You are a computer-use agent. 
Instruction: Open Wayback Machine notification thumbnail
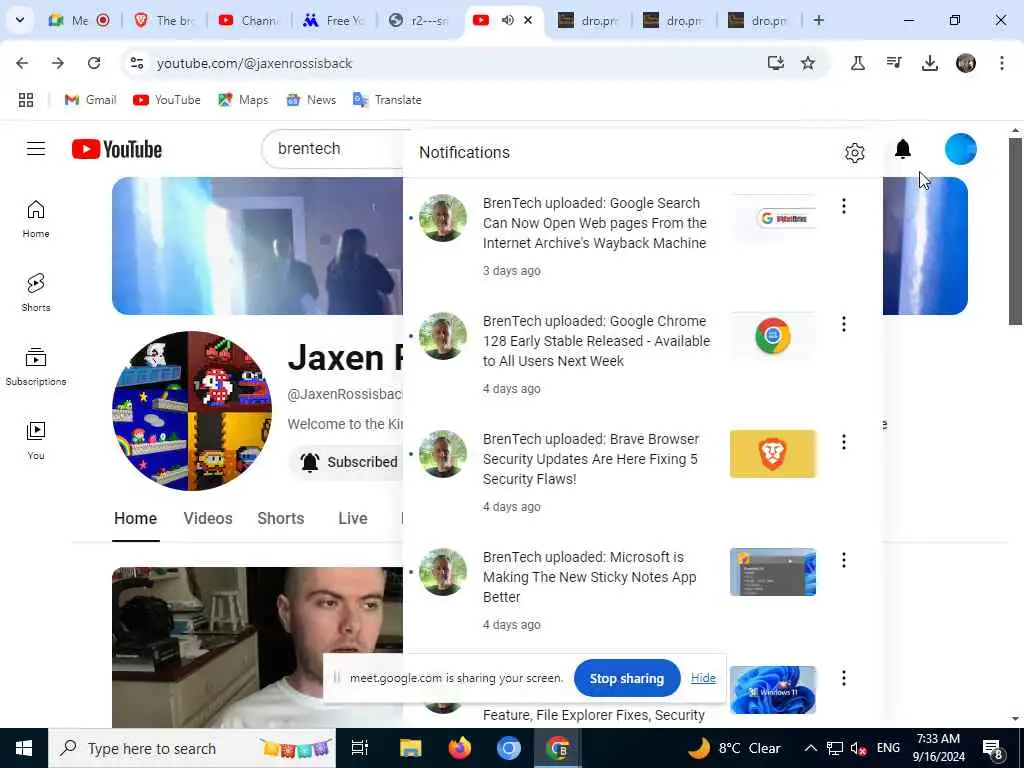[x=773, y=218]
